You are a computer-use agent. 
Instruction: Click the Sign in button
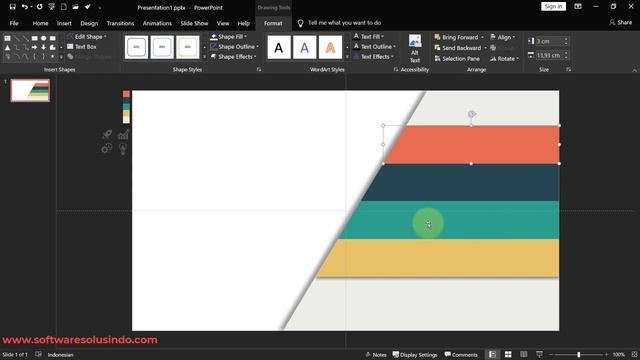pos(553,7)
